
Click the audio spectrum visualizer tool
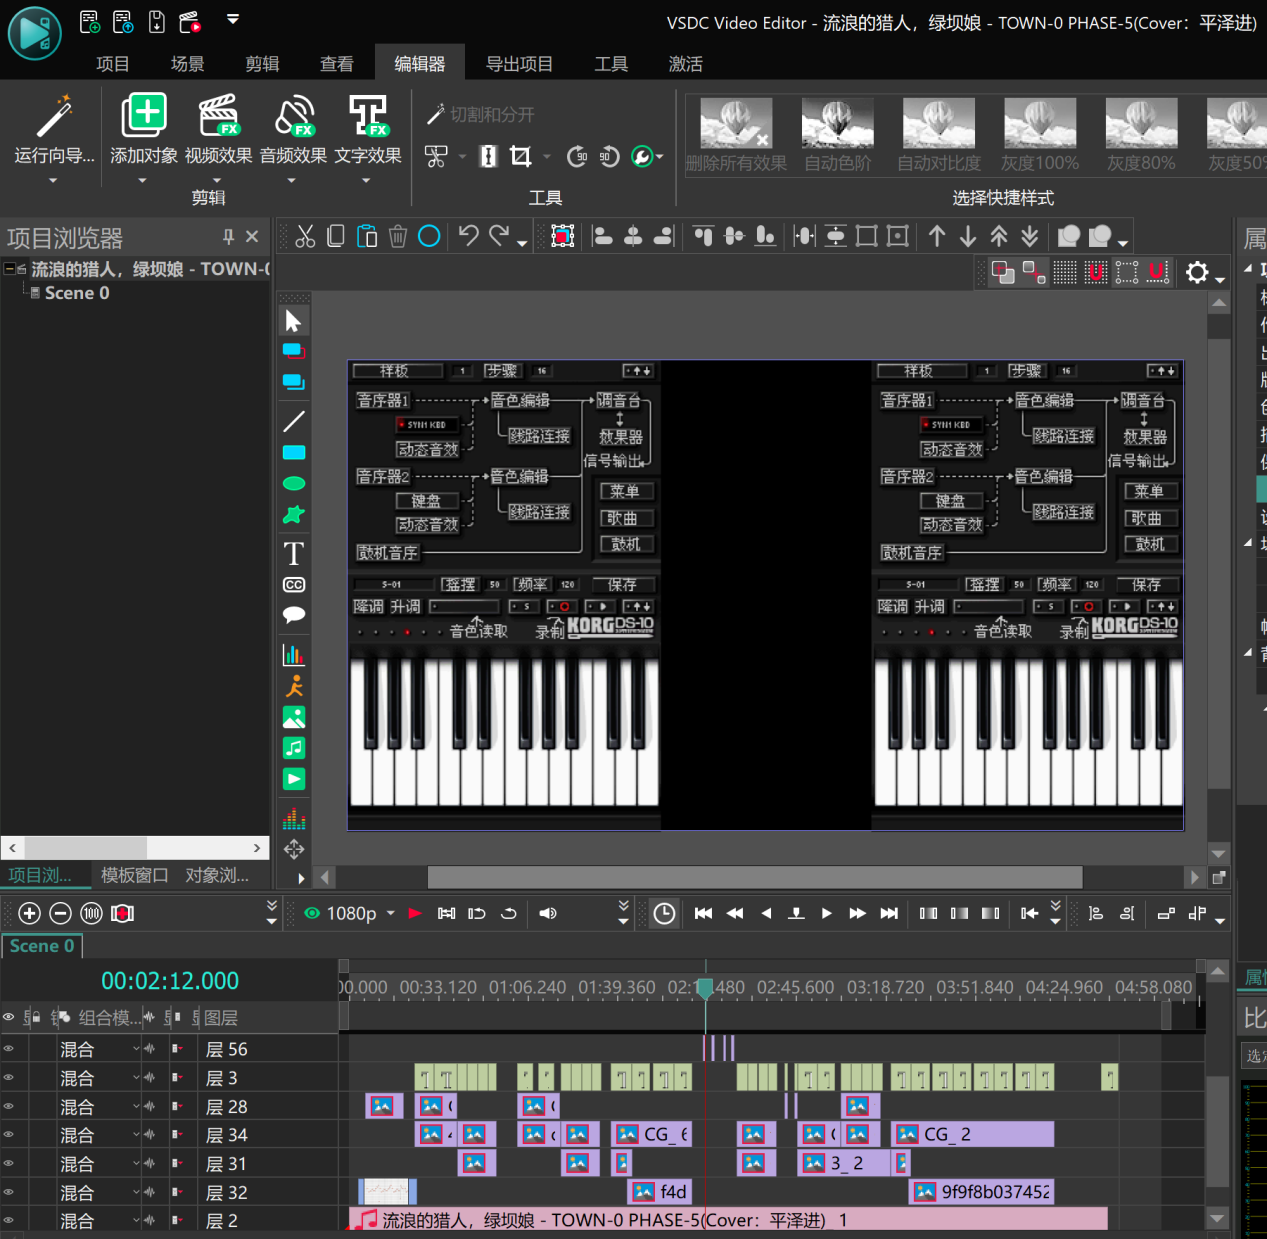click(x=294, y=819)
